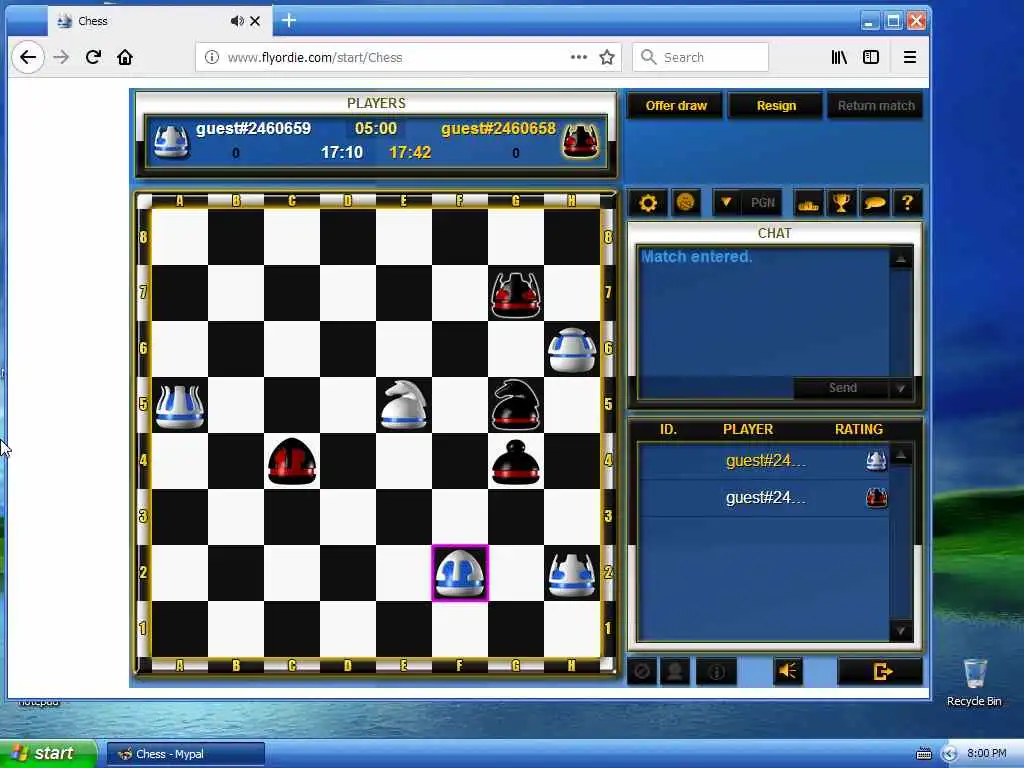The width and height of the screenshot is (1024, 768).
Task: Toggle sound speaker icon below player list
Action: (x=788, y=671)
